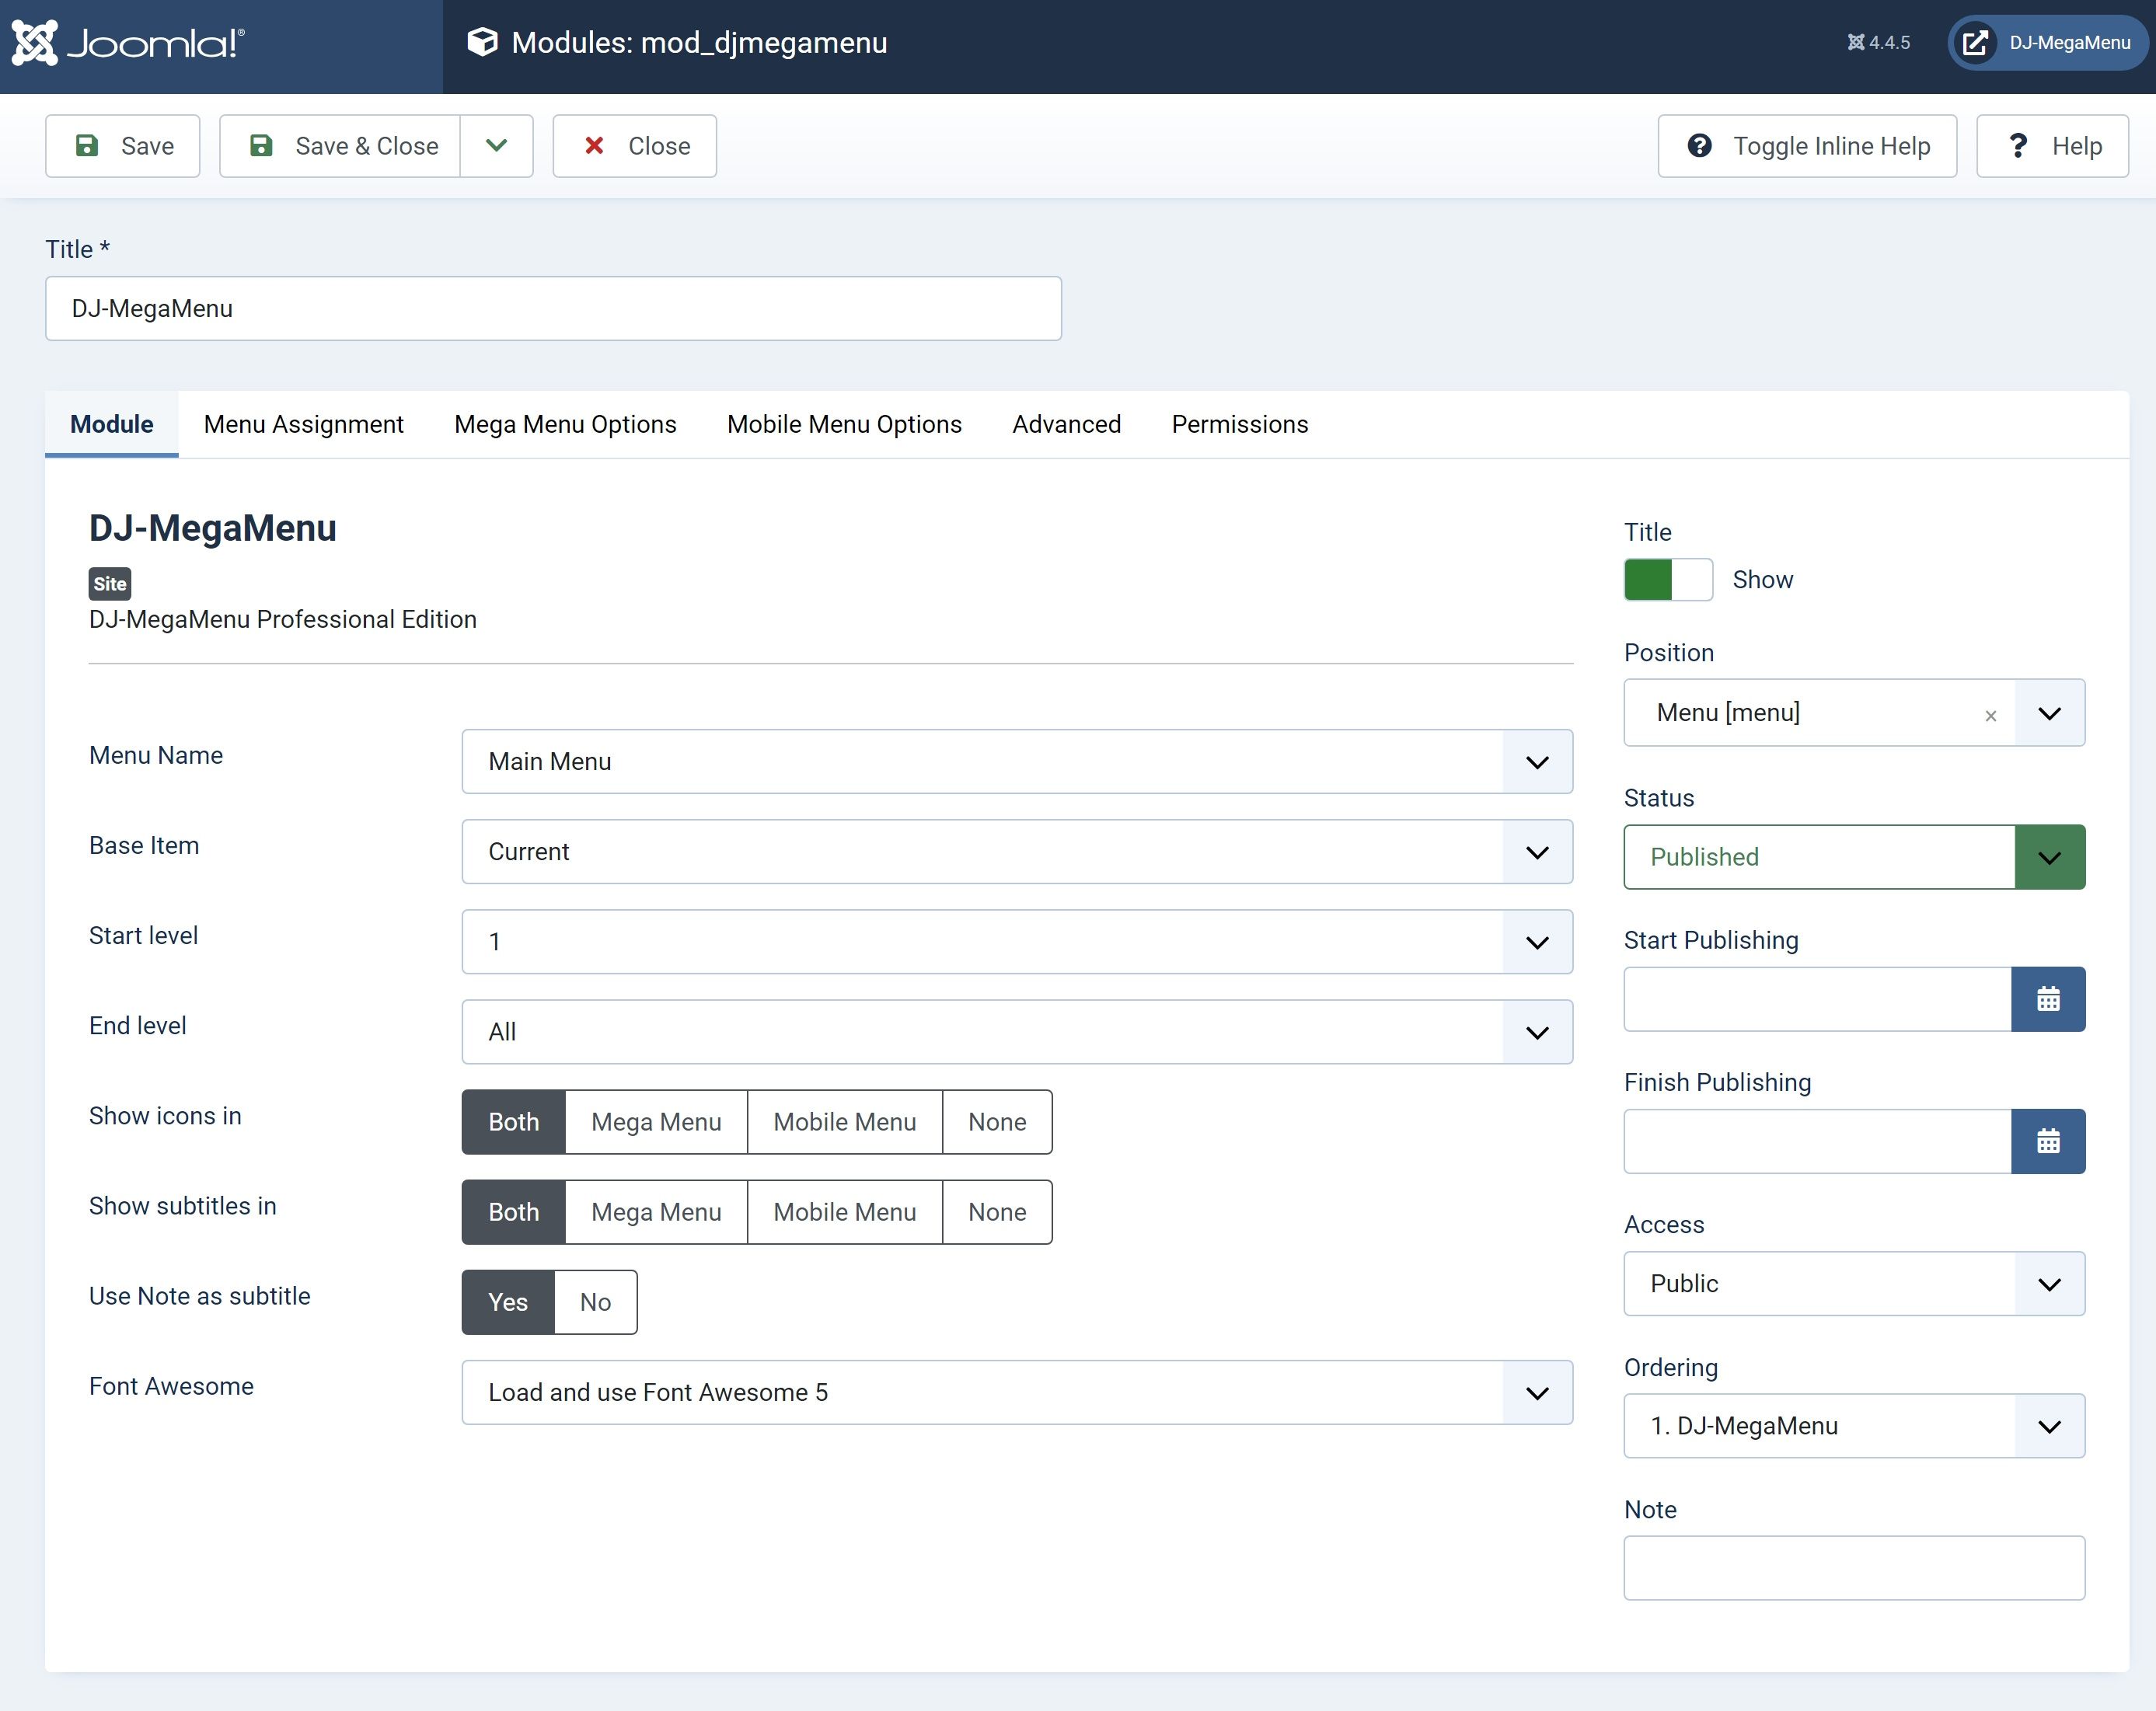Image resolution: width=2156 pixels, height=1711 pixels.
Task: Click the module cube icon beside page title
Action: (482, 42)
